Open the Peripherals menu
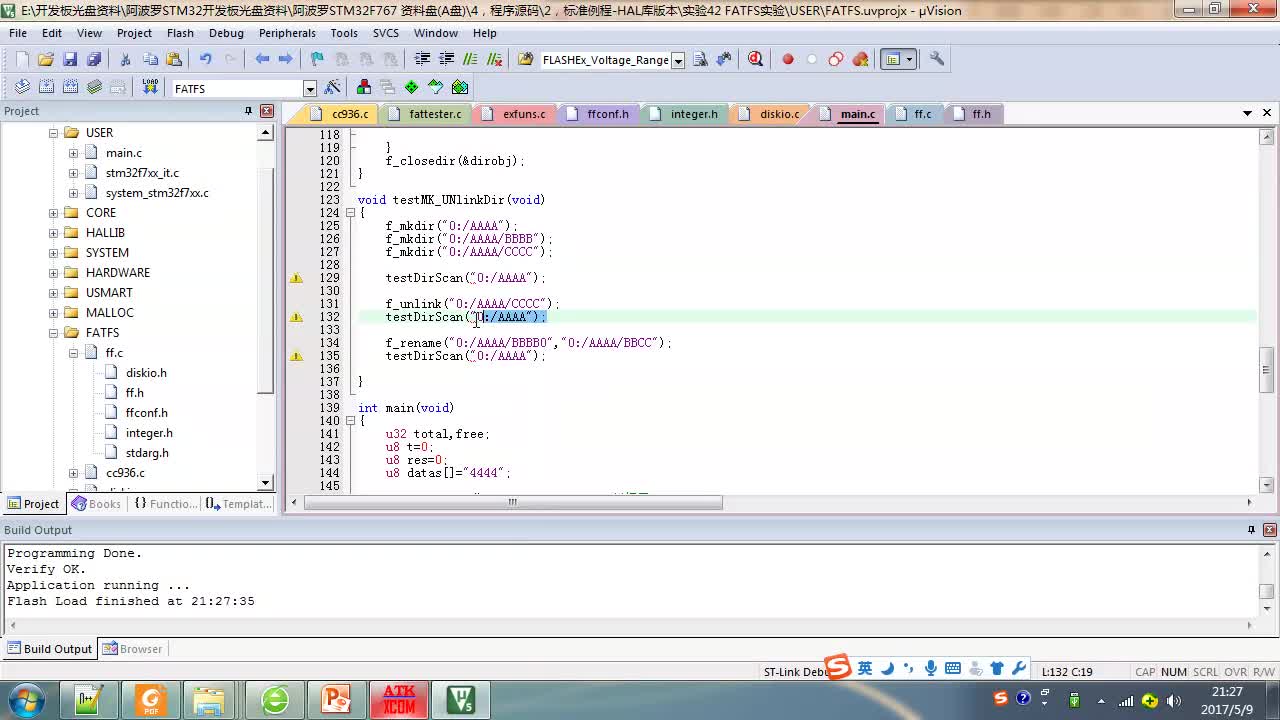The image size is (1280, 720). pyautogui.click(x=287, y=33)
